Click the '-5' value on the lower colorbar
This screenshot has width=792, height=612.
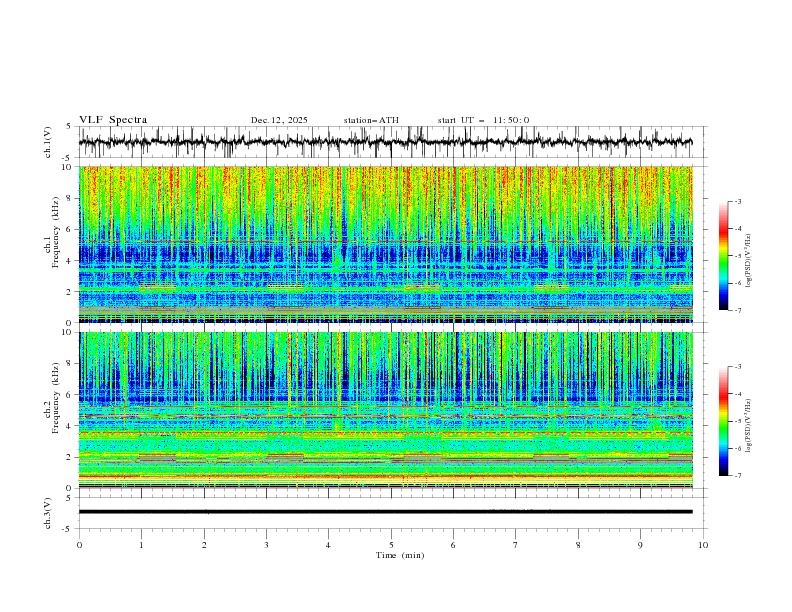coord(738,421)
